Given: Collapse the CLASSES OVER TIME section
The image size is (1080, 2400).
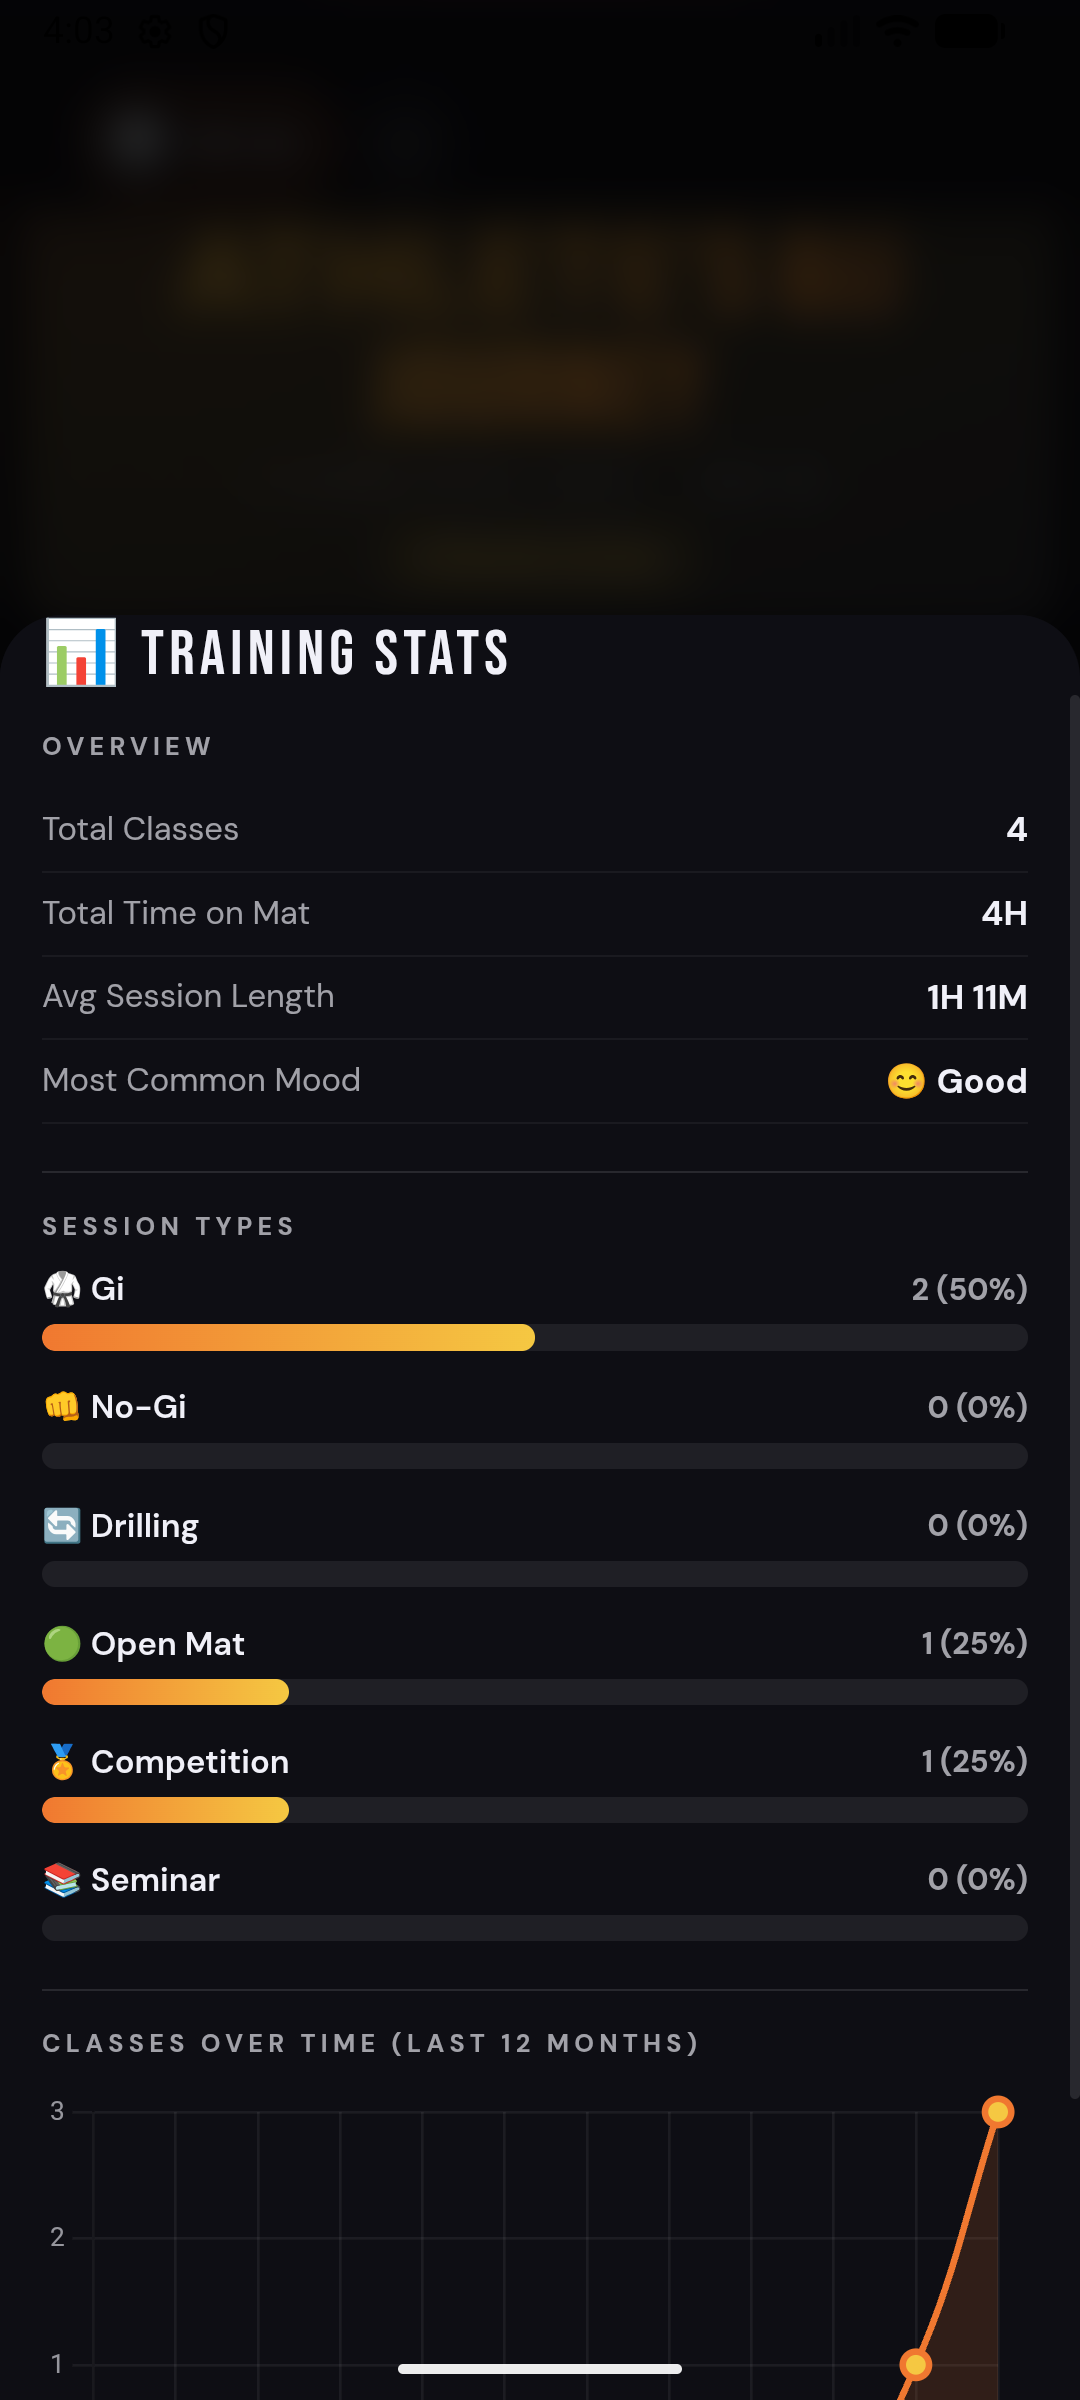Looking at the screenshot, I should 371,2043.
